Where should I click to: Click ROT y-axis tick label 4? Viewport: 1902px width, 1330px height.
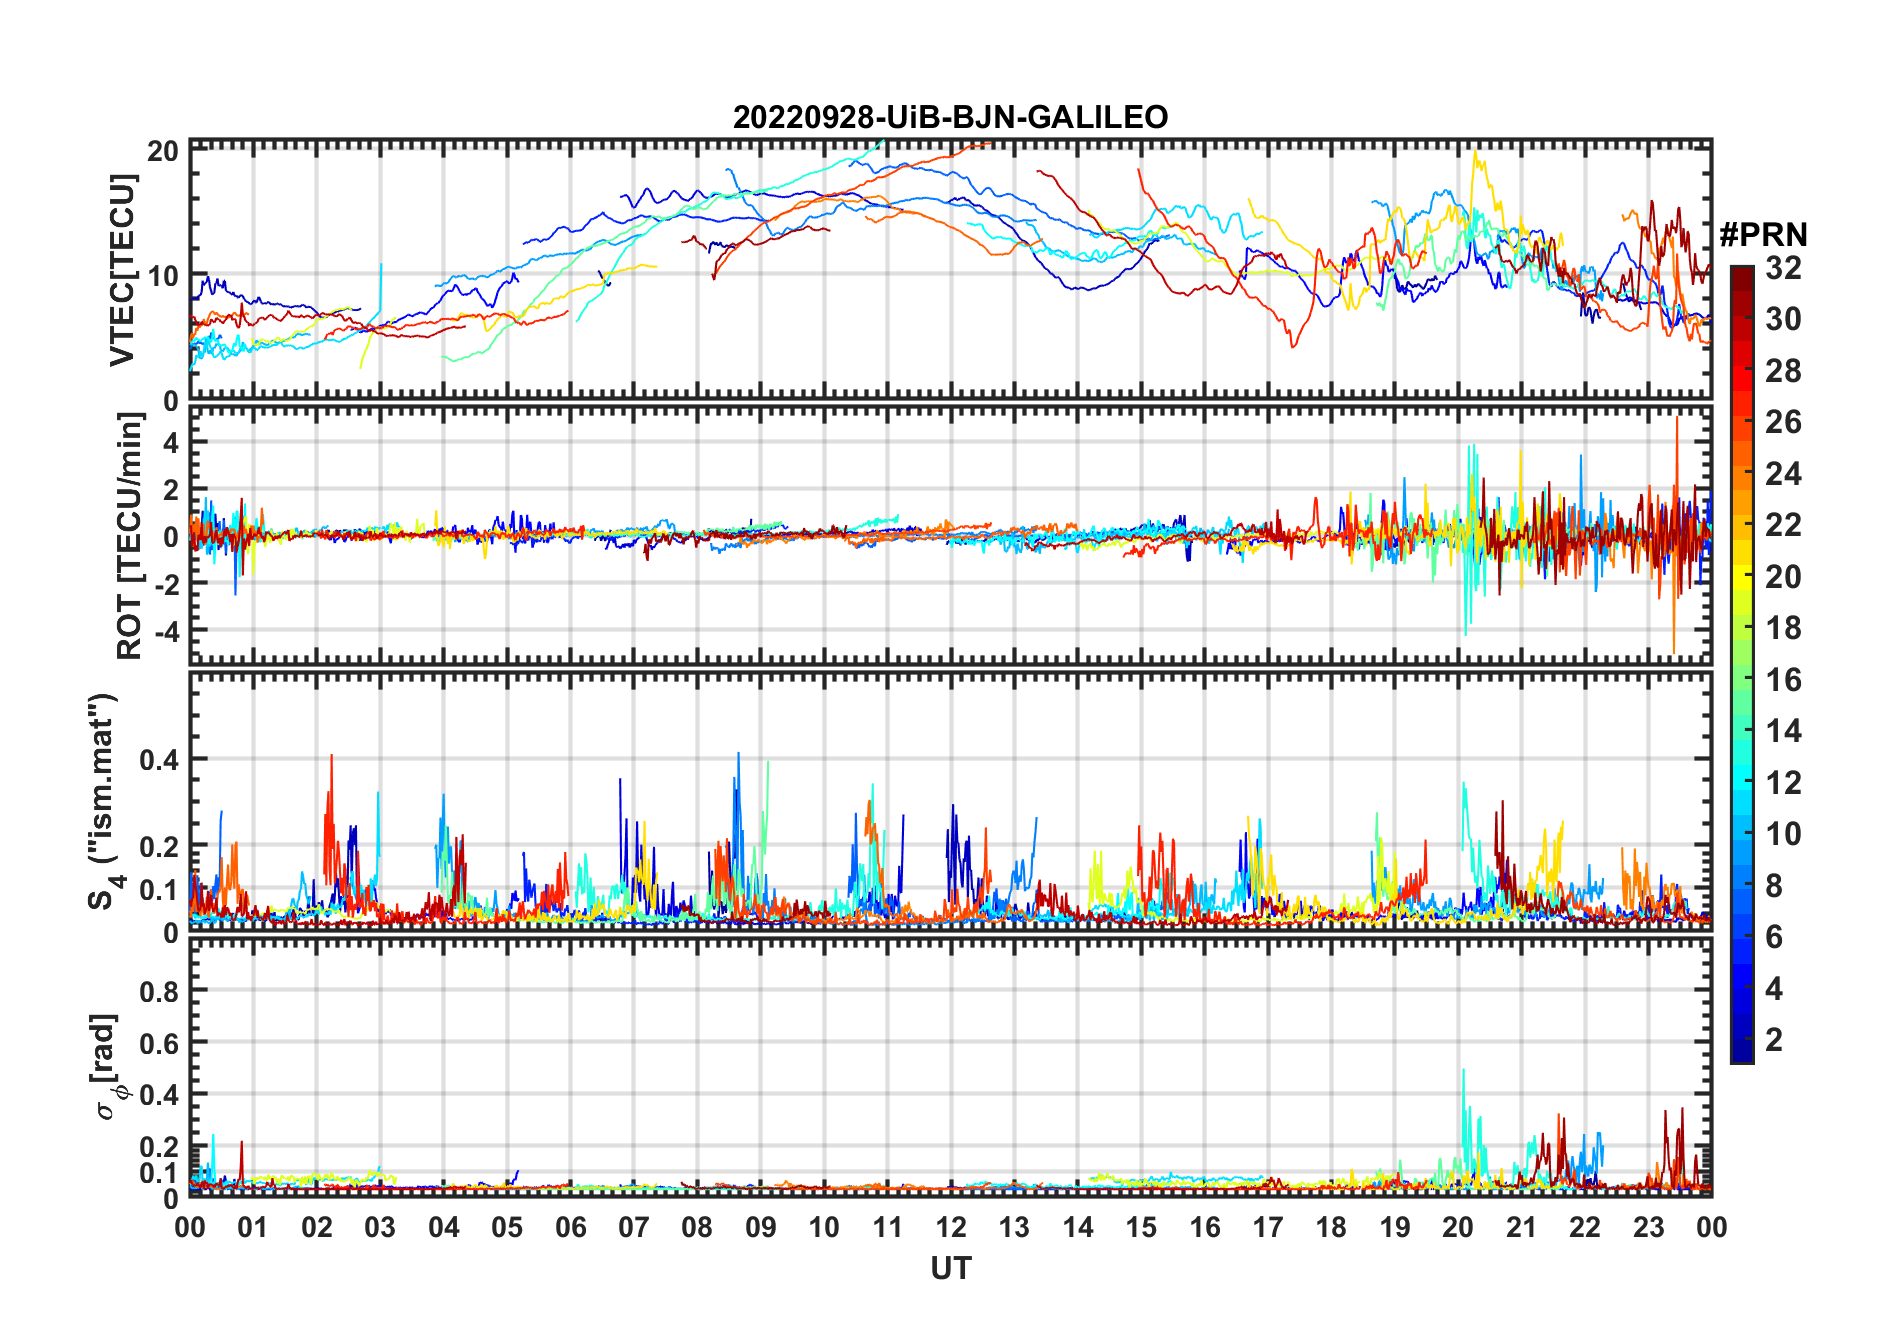coord(172,442)
